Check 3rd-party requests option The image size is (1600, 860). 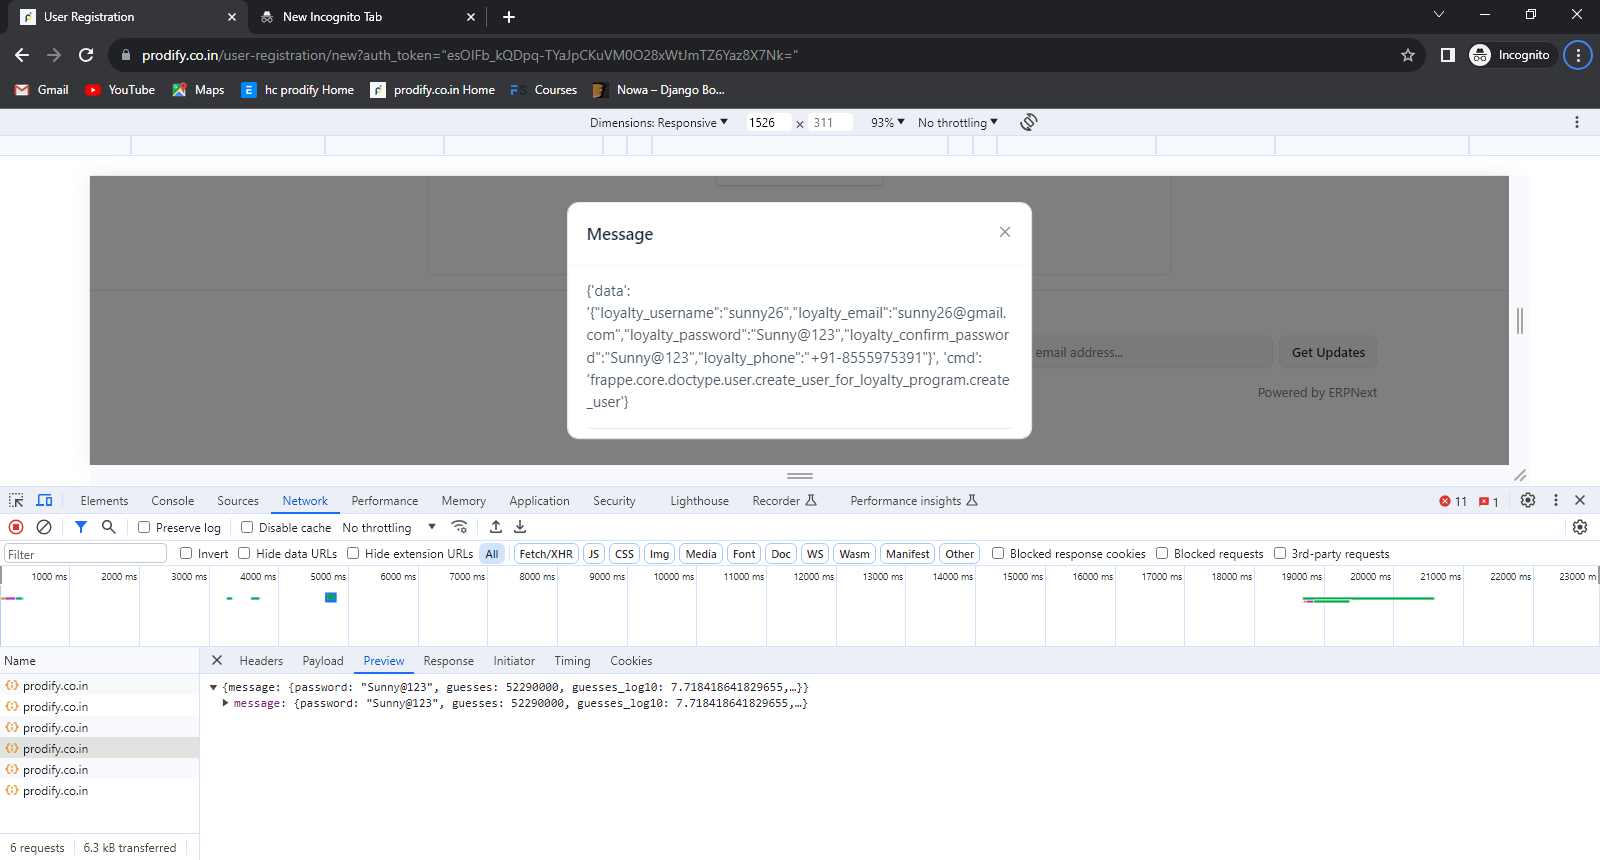1280,553
